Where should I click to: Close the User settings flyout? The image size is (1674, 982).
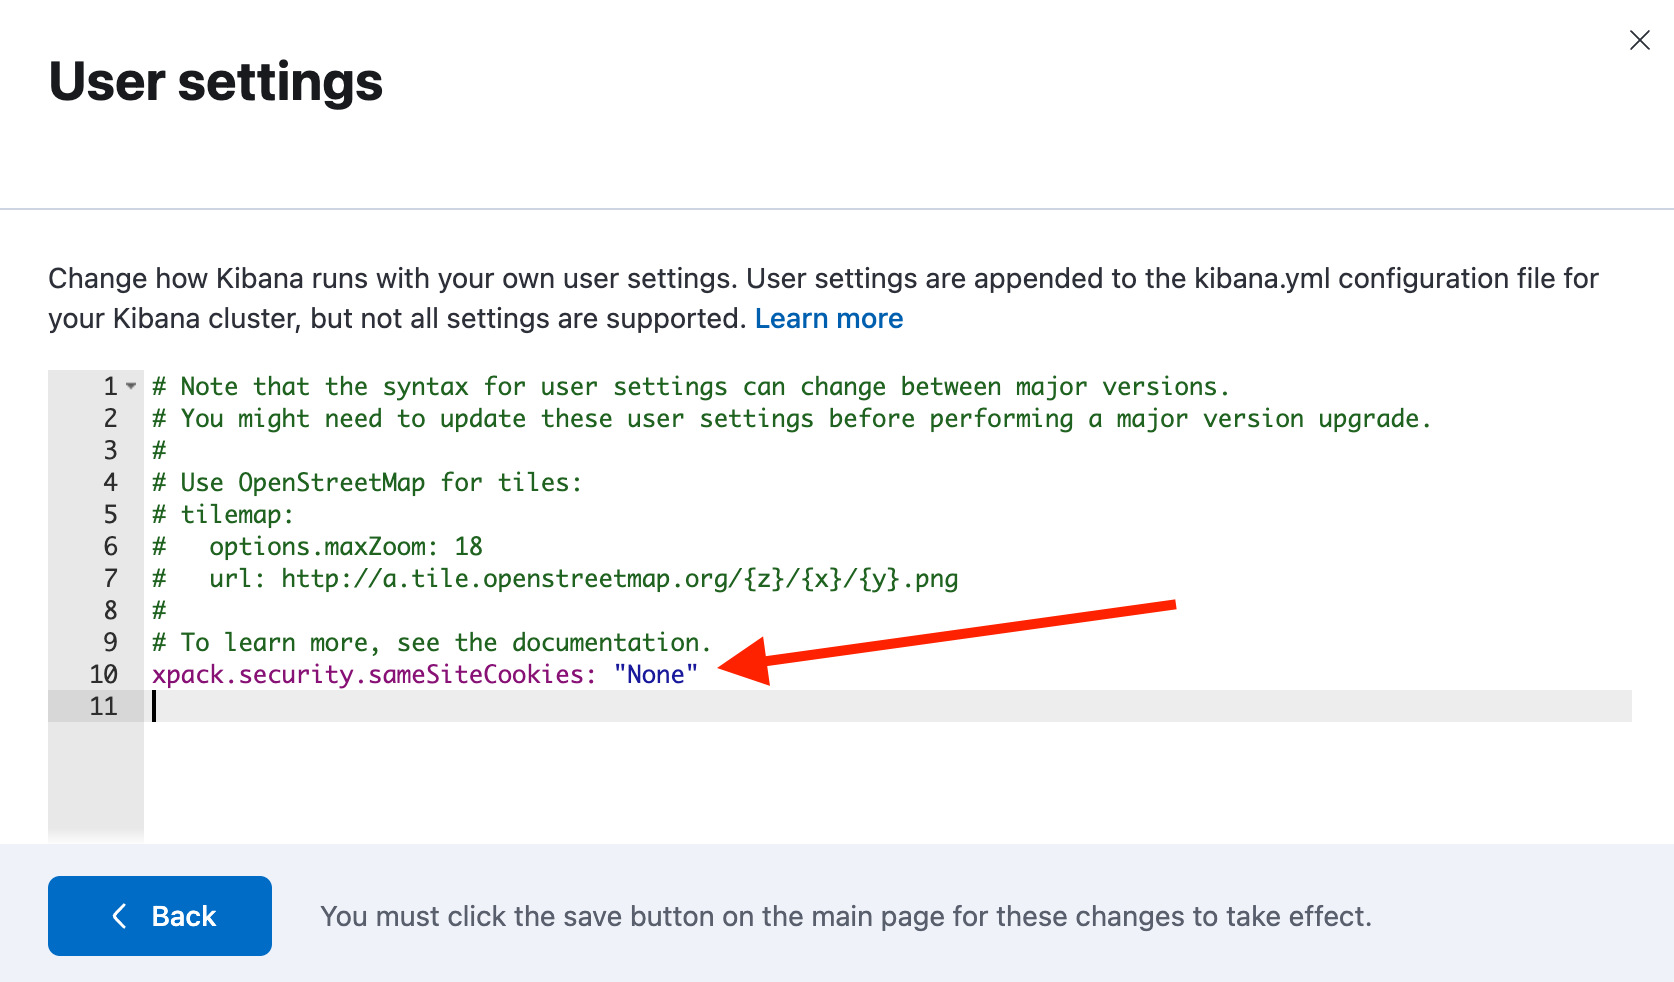[x=1639, y=40]
